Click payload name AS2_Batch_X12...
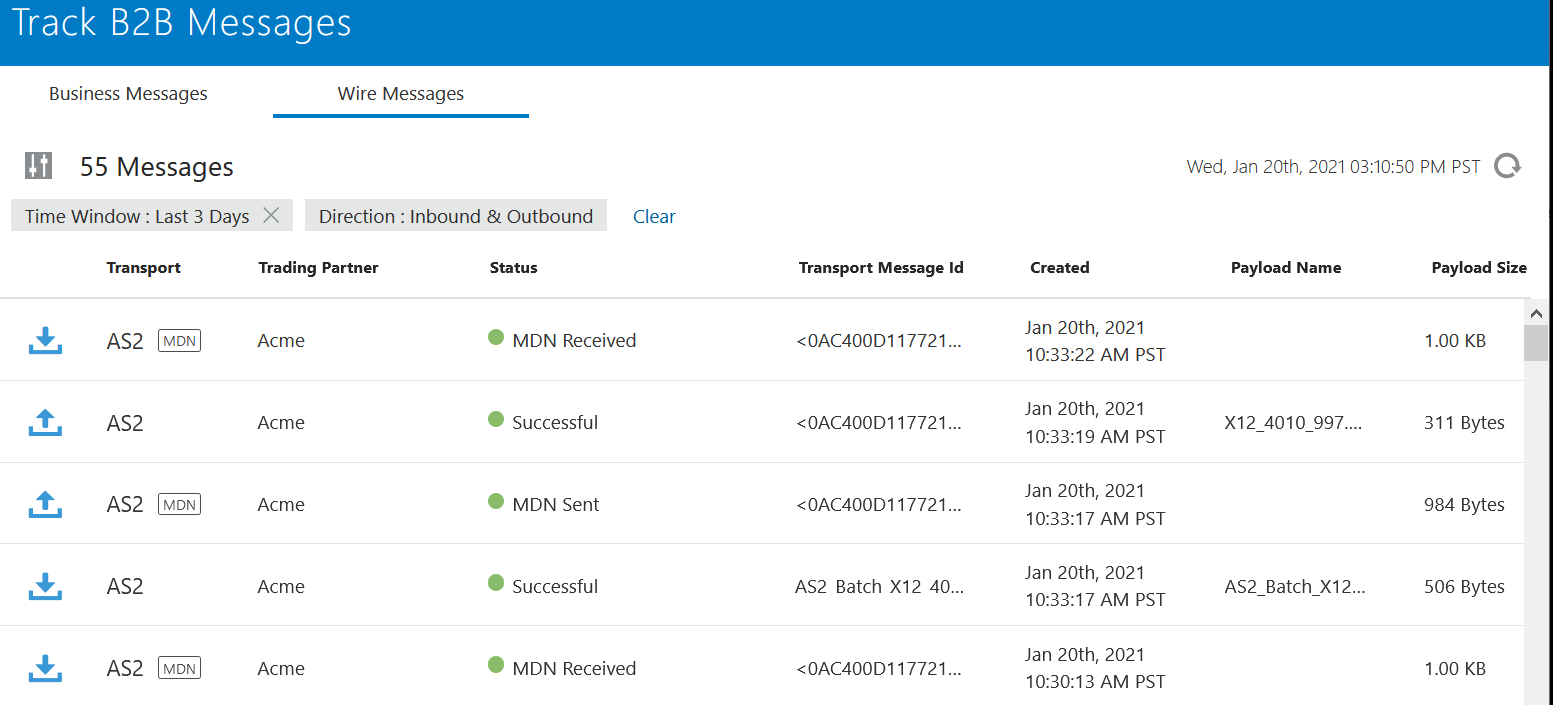This screenshot has width=1553, height=705. point(1295,587)
